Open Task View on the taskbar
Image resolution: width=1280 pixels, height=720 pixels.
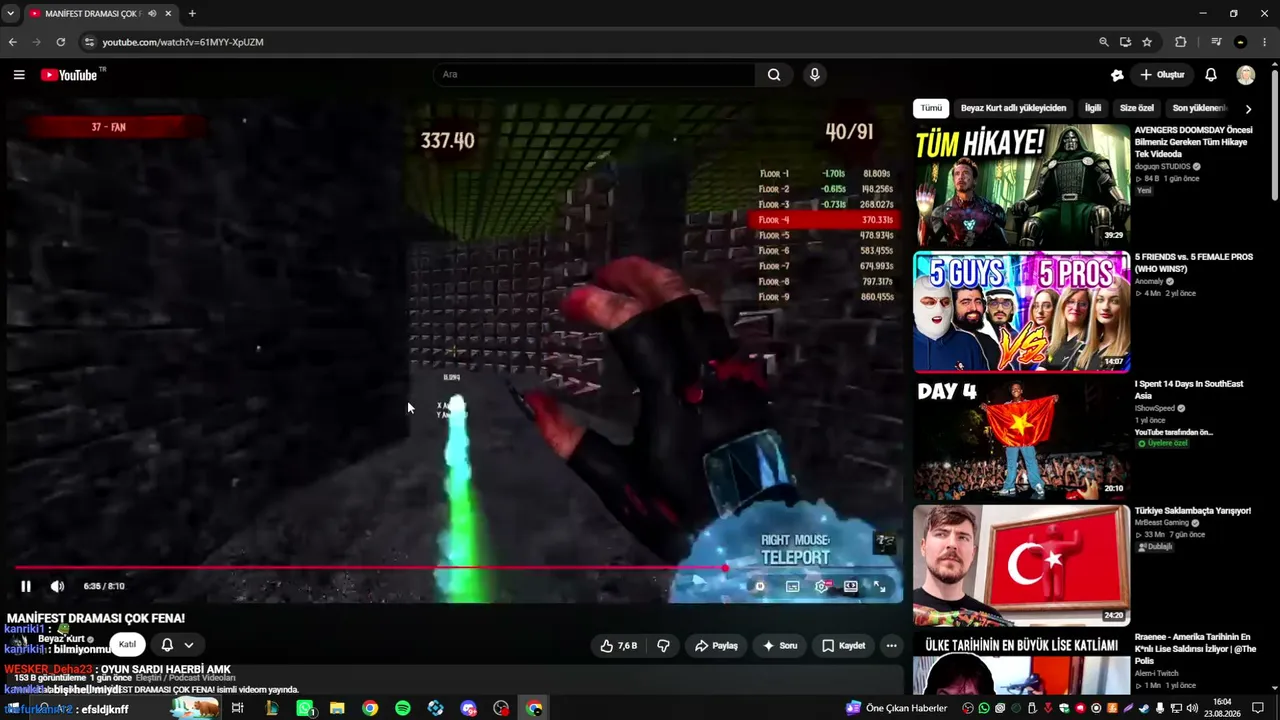(237, 709)
